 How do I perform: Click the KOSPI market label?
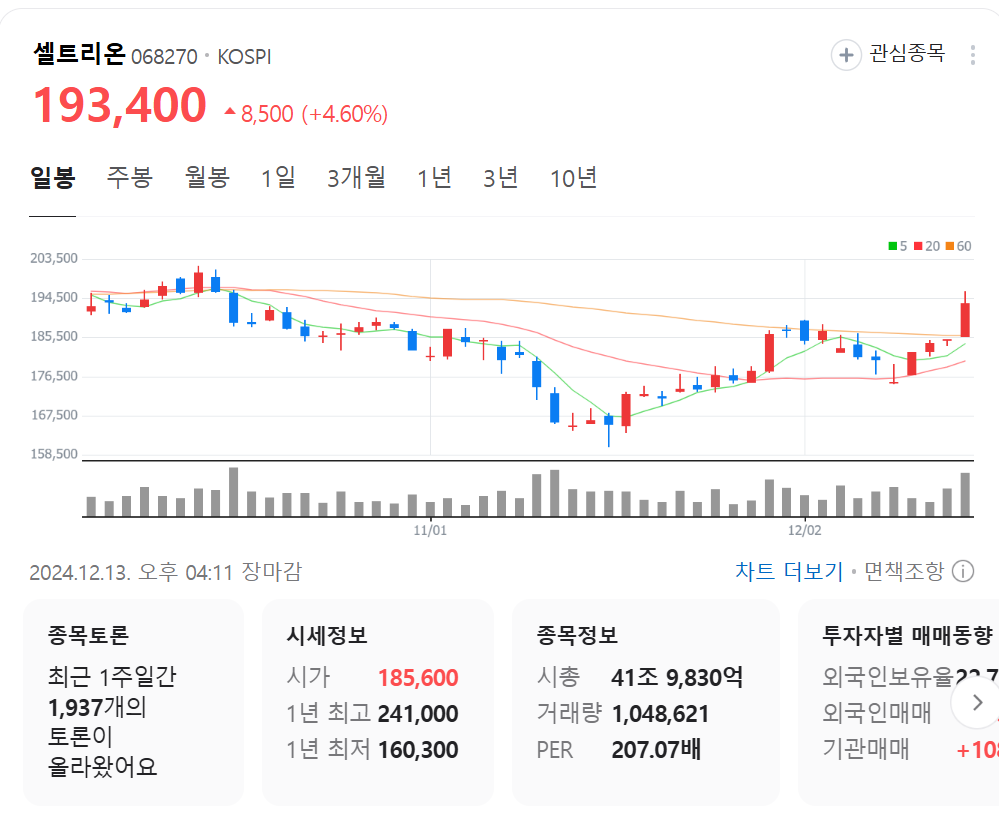click(x=244, y=57)
